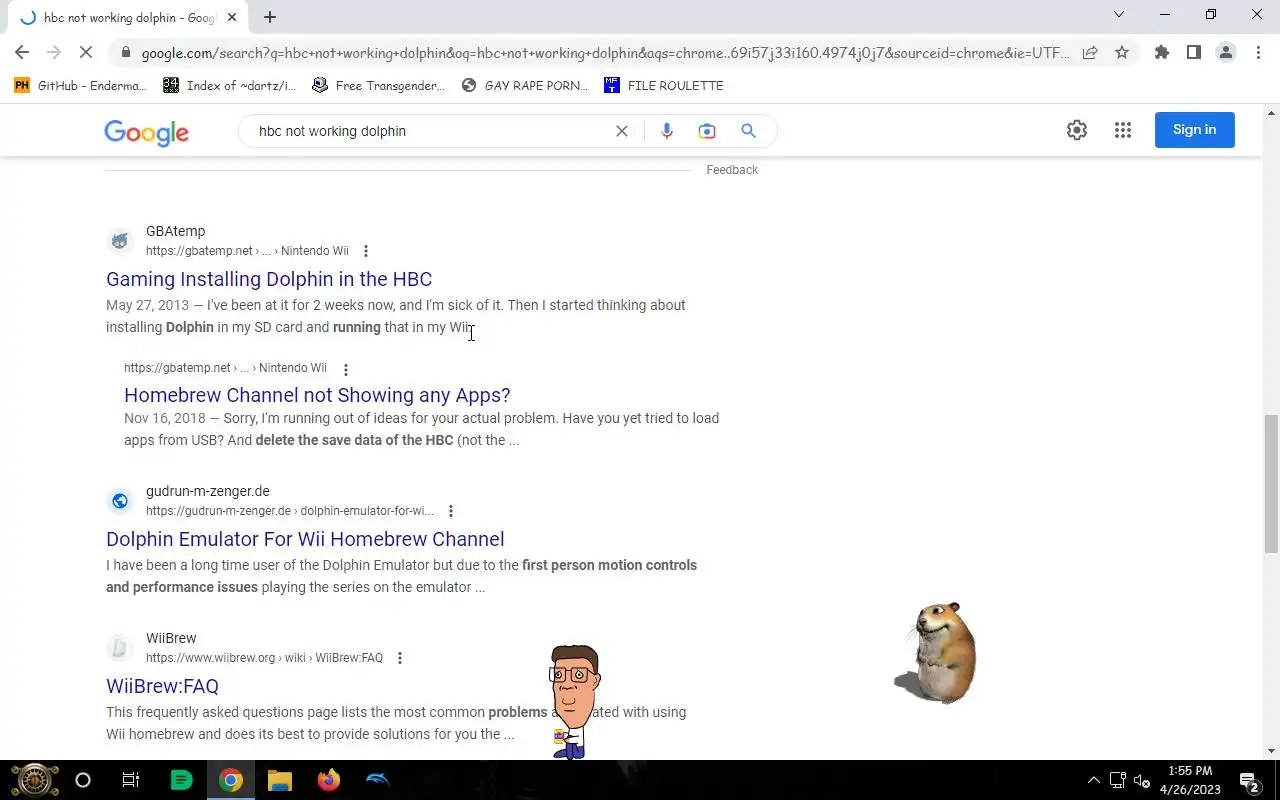Open FILE ROULETTE bookmark
This screenshot has height=800, width=1280.
point(664,85)
